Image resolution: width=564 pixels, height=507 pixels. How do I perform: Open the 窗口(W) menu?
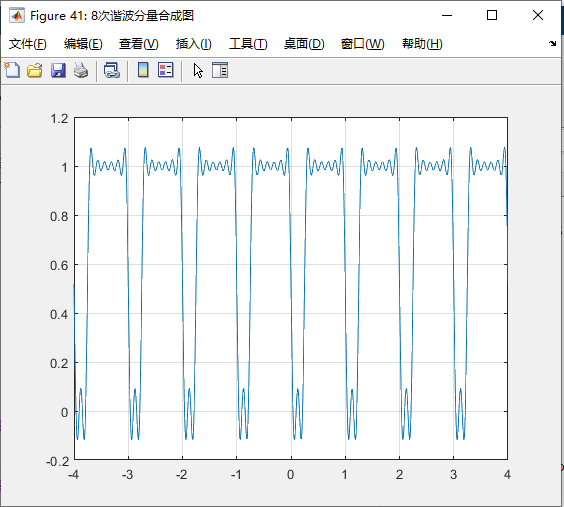(363, 44)
